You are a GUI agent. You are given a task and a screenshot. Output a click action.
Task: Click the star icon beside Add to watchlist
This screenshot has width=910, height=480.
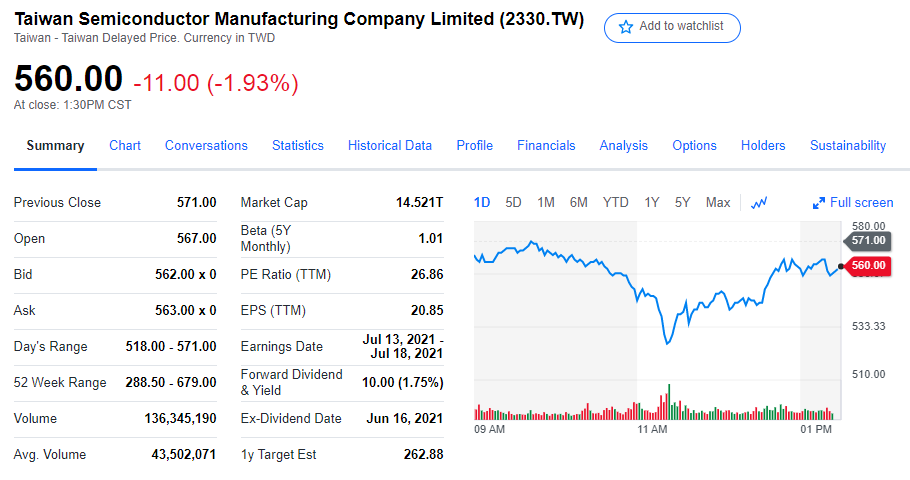[x=626, y=27]
